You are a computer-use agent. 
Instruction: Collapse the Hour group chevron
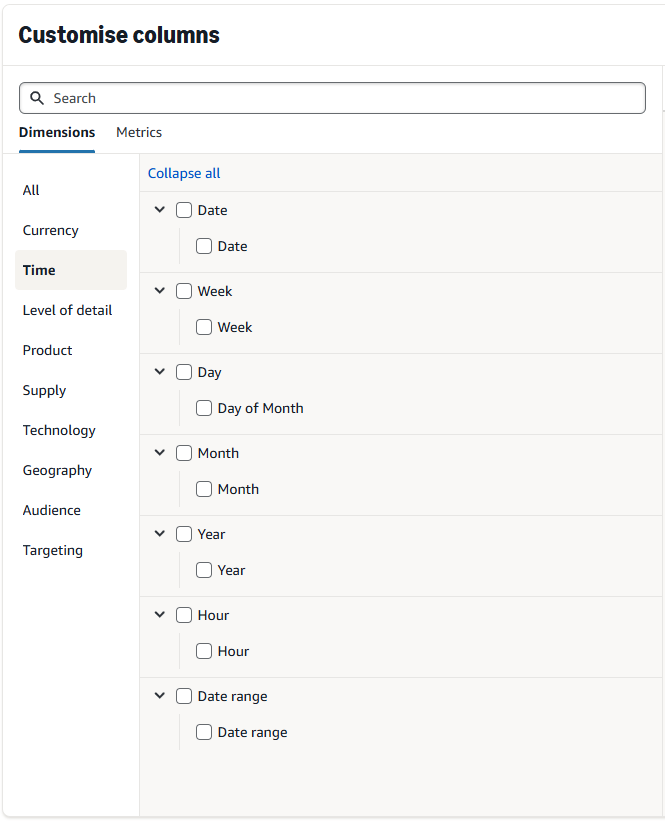[x=160, y=615]
